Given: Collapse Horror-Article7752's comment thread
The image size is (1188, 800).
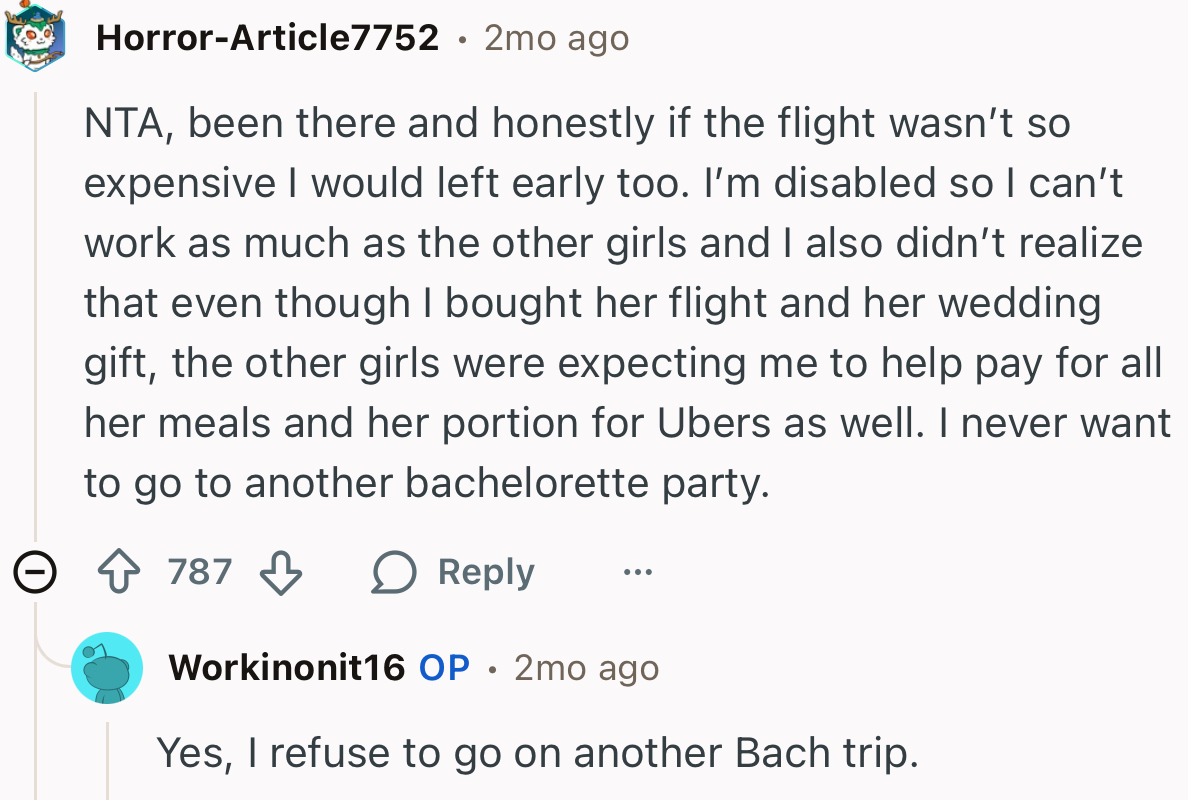Looking at the screenshot, I should (35, 571).
